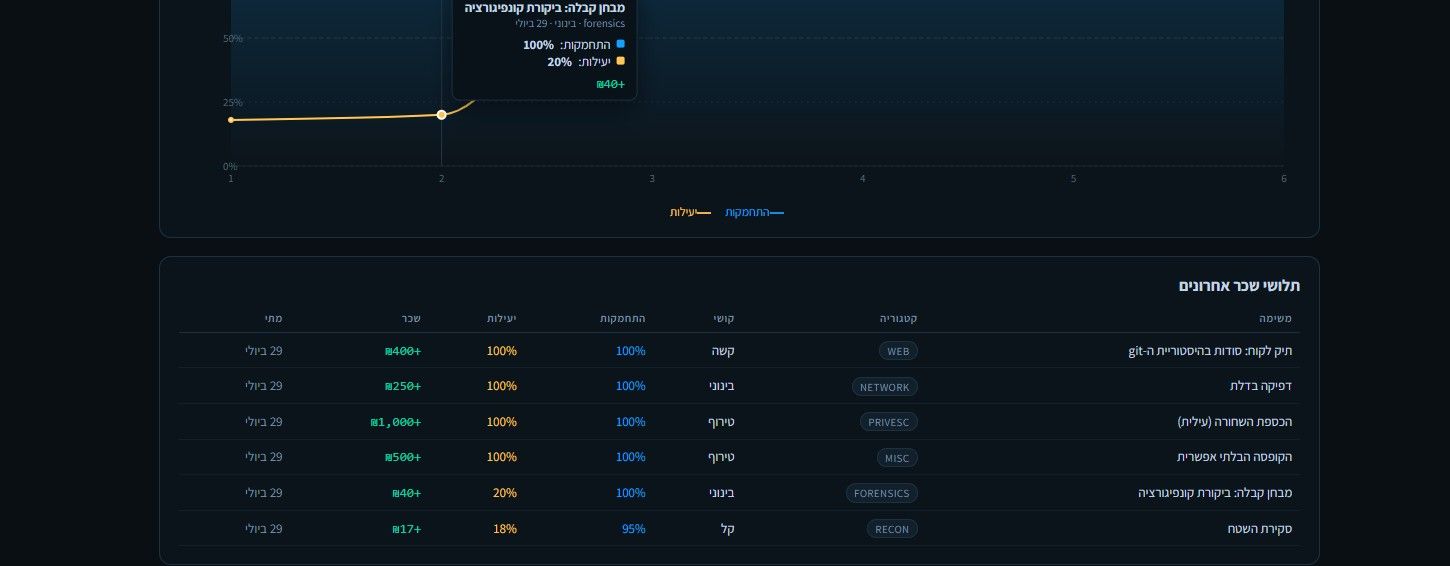Click the PRIVESC category badge
The width and height of the screenshot is (1450, 566).
click(888, 422)
